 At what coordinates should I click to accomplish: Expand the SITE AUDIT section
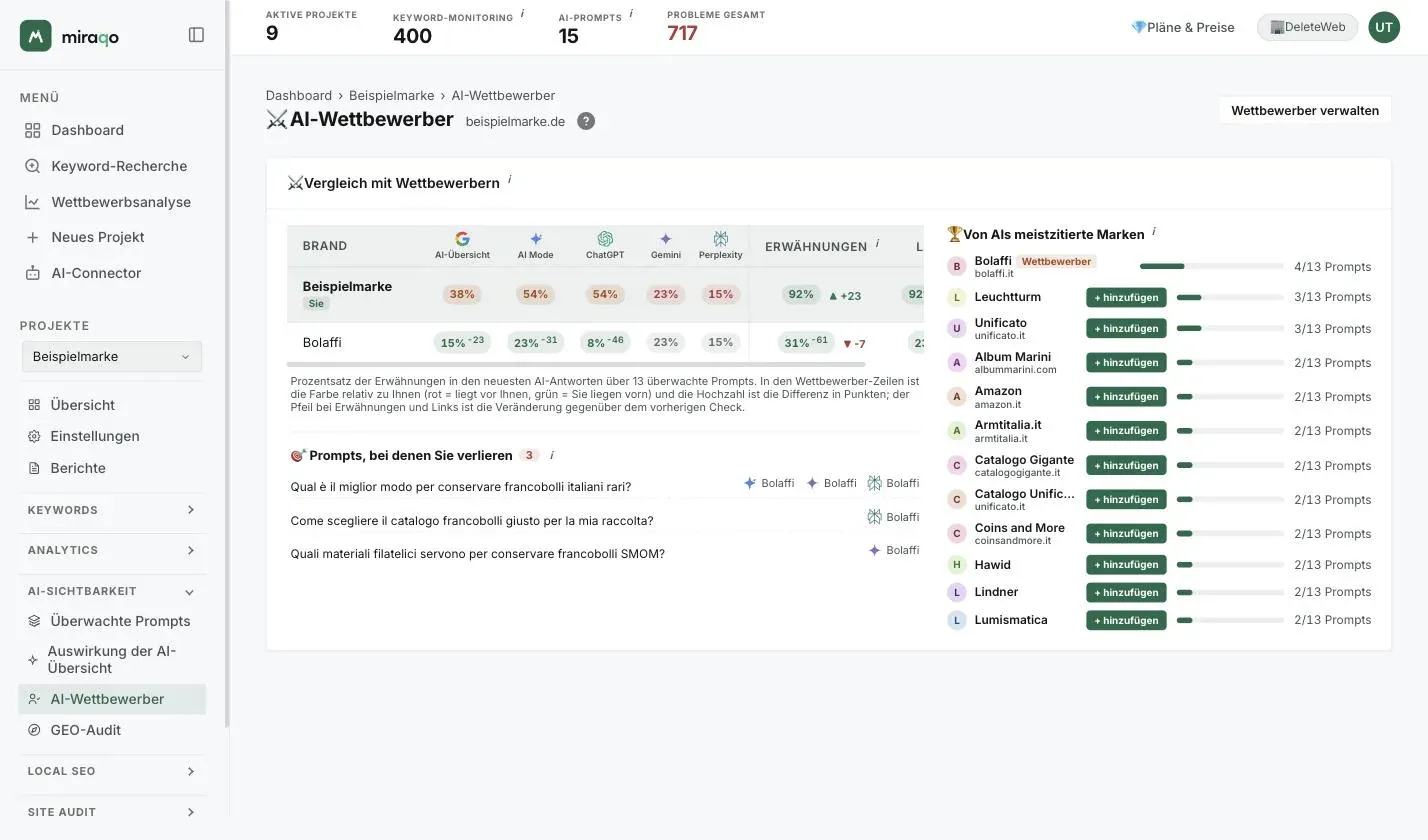click(112, 812)
